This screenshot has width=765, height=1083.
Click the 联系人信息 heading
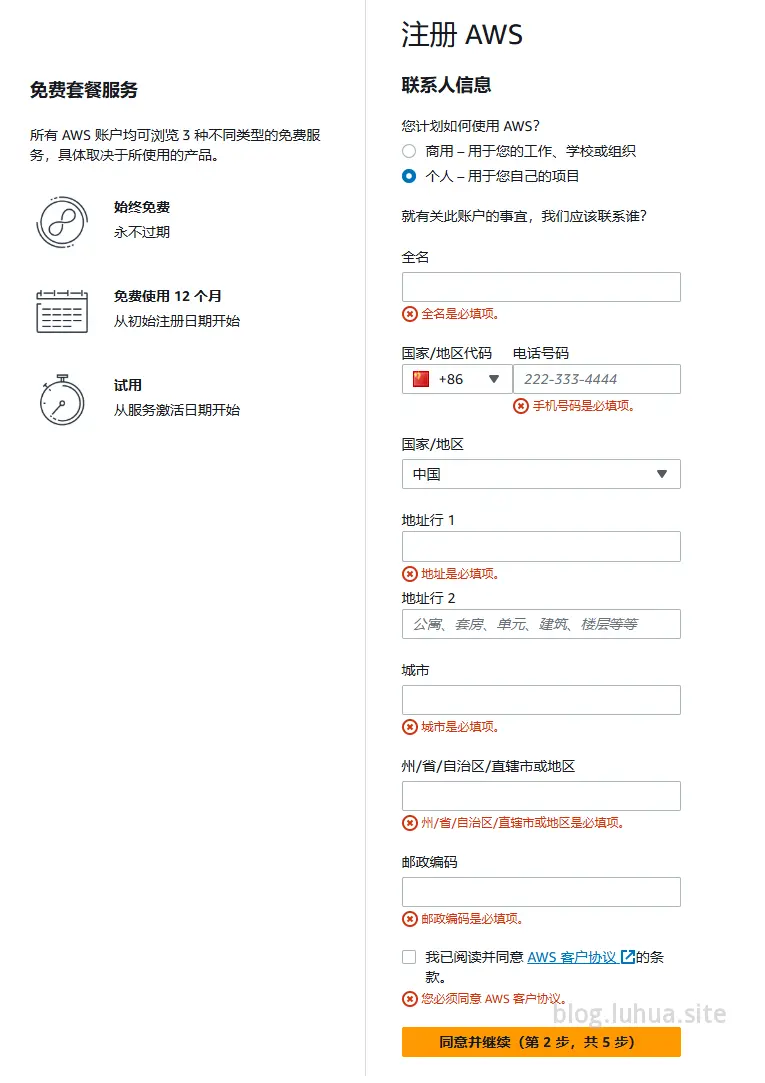tap(446, 85)
